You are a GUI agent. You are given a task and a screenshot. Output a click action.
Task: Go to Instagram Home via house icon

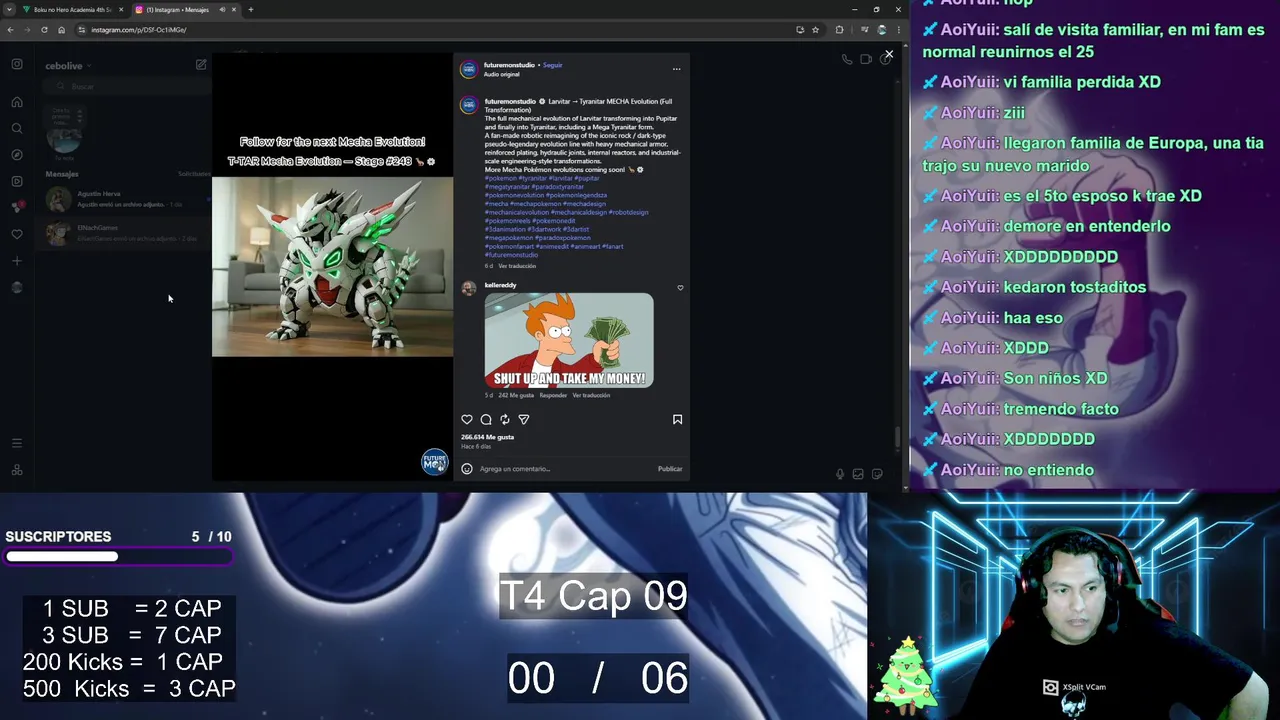pyautogui.click(x=17, y=102)
